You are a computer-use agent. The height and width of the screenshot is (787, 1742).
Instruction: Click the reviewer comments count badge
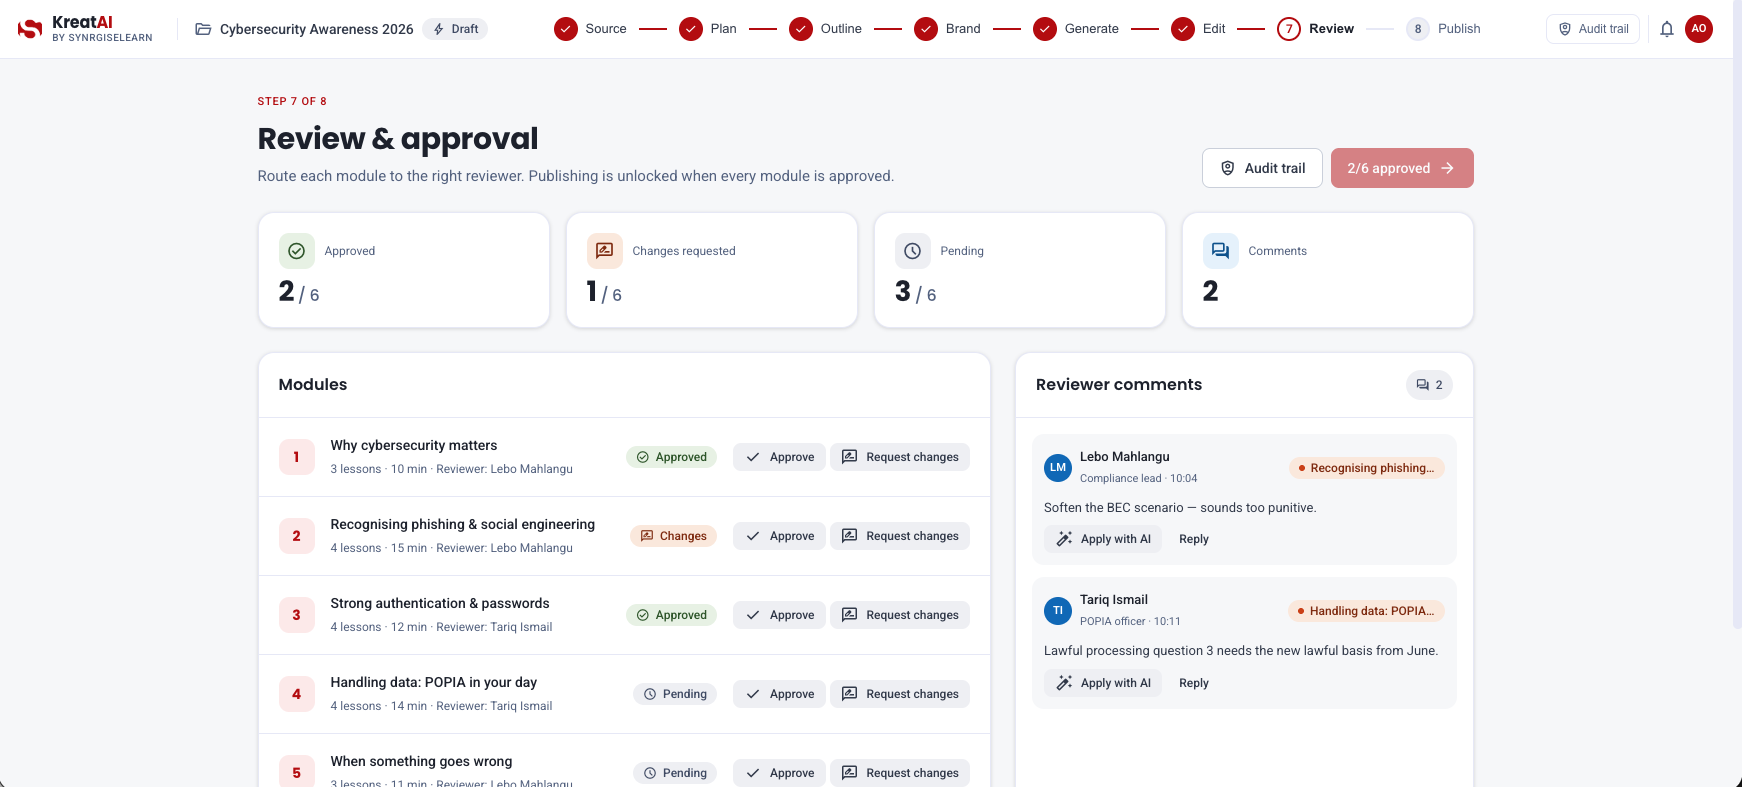[x=1429, y=385]
